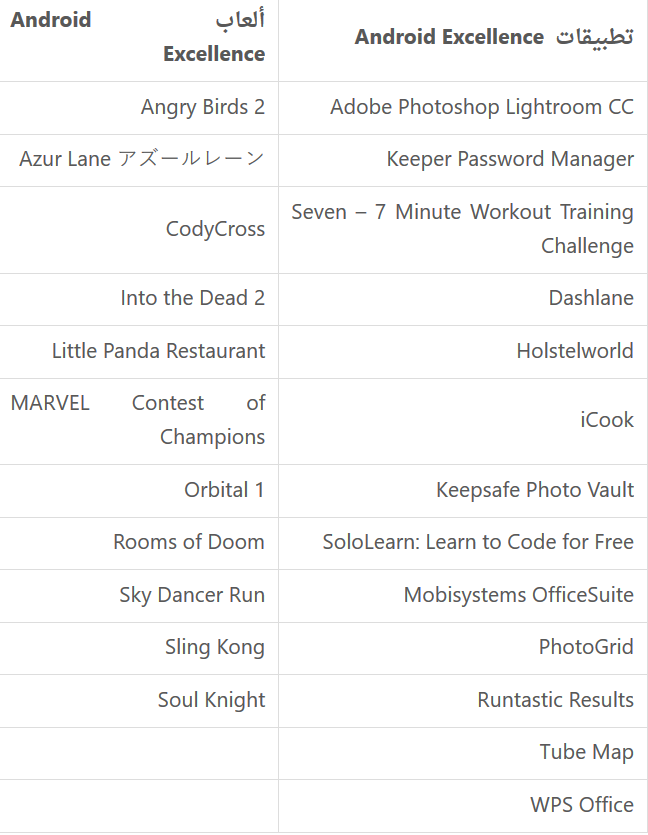The image size is (648, 835).
Task: Click the Holstelworld app entry
Action: (575, 351)
